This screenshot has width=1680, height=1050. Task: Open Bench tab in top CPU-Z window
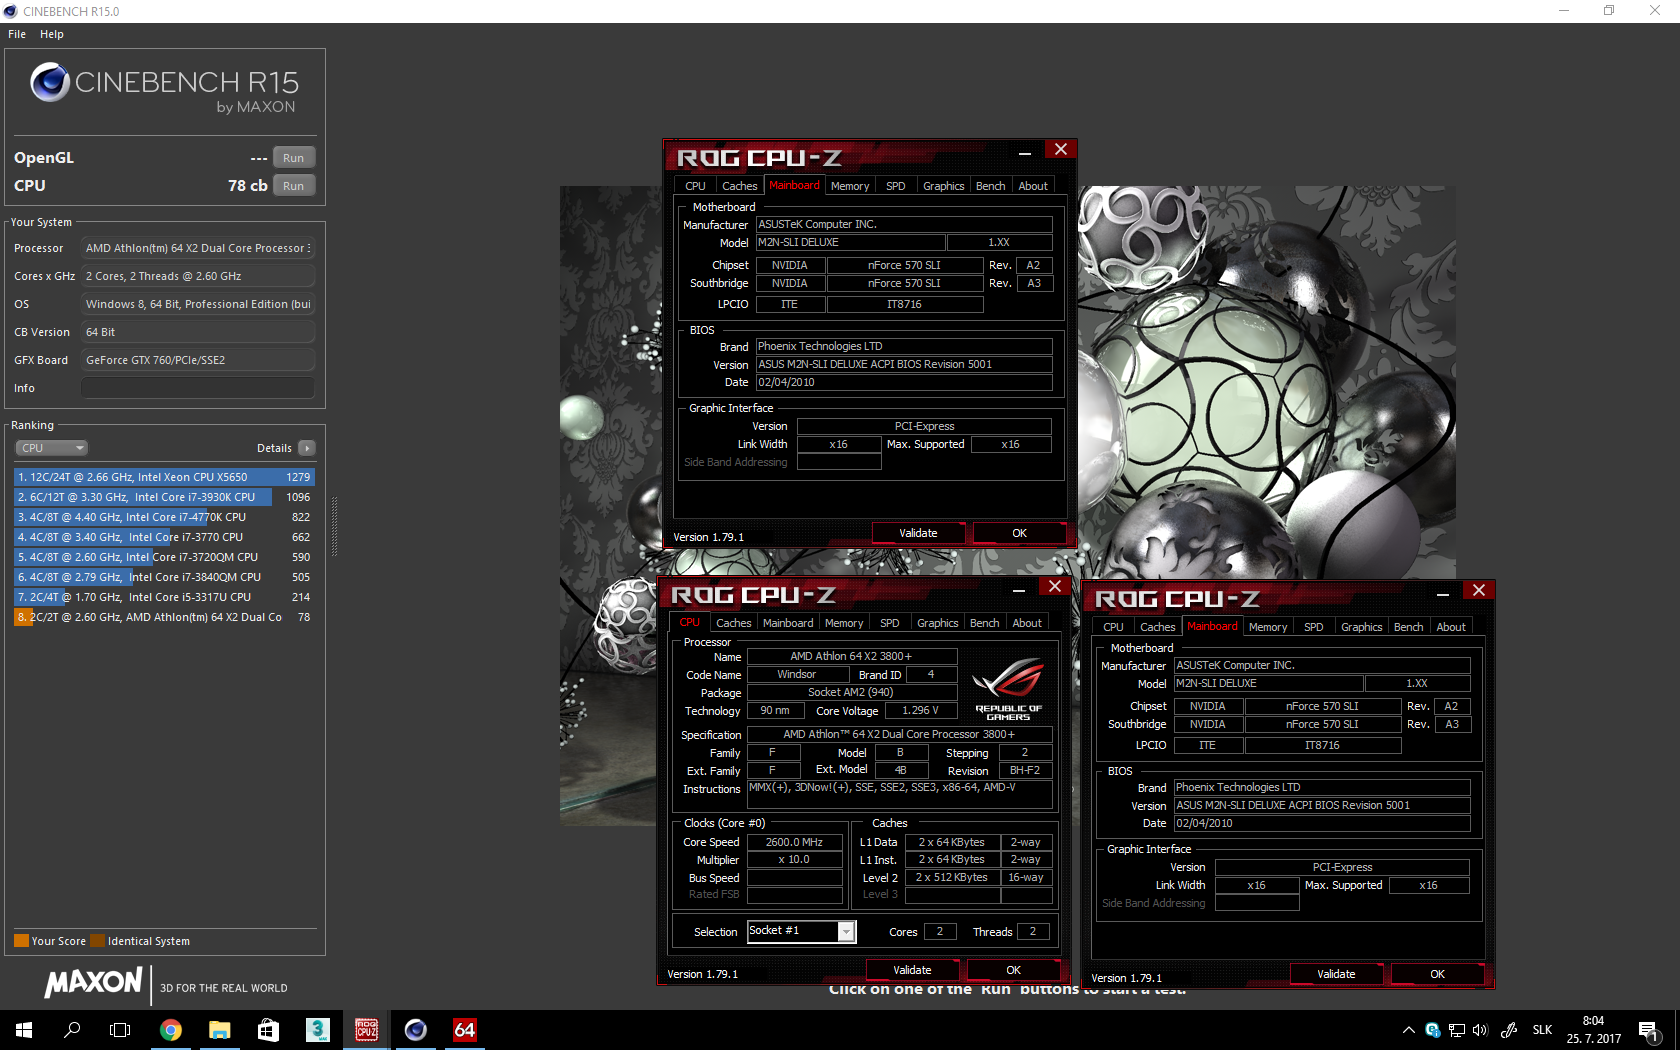(991, 186)
